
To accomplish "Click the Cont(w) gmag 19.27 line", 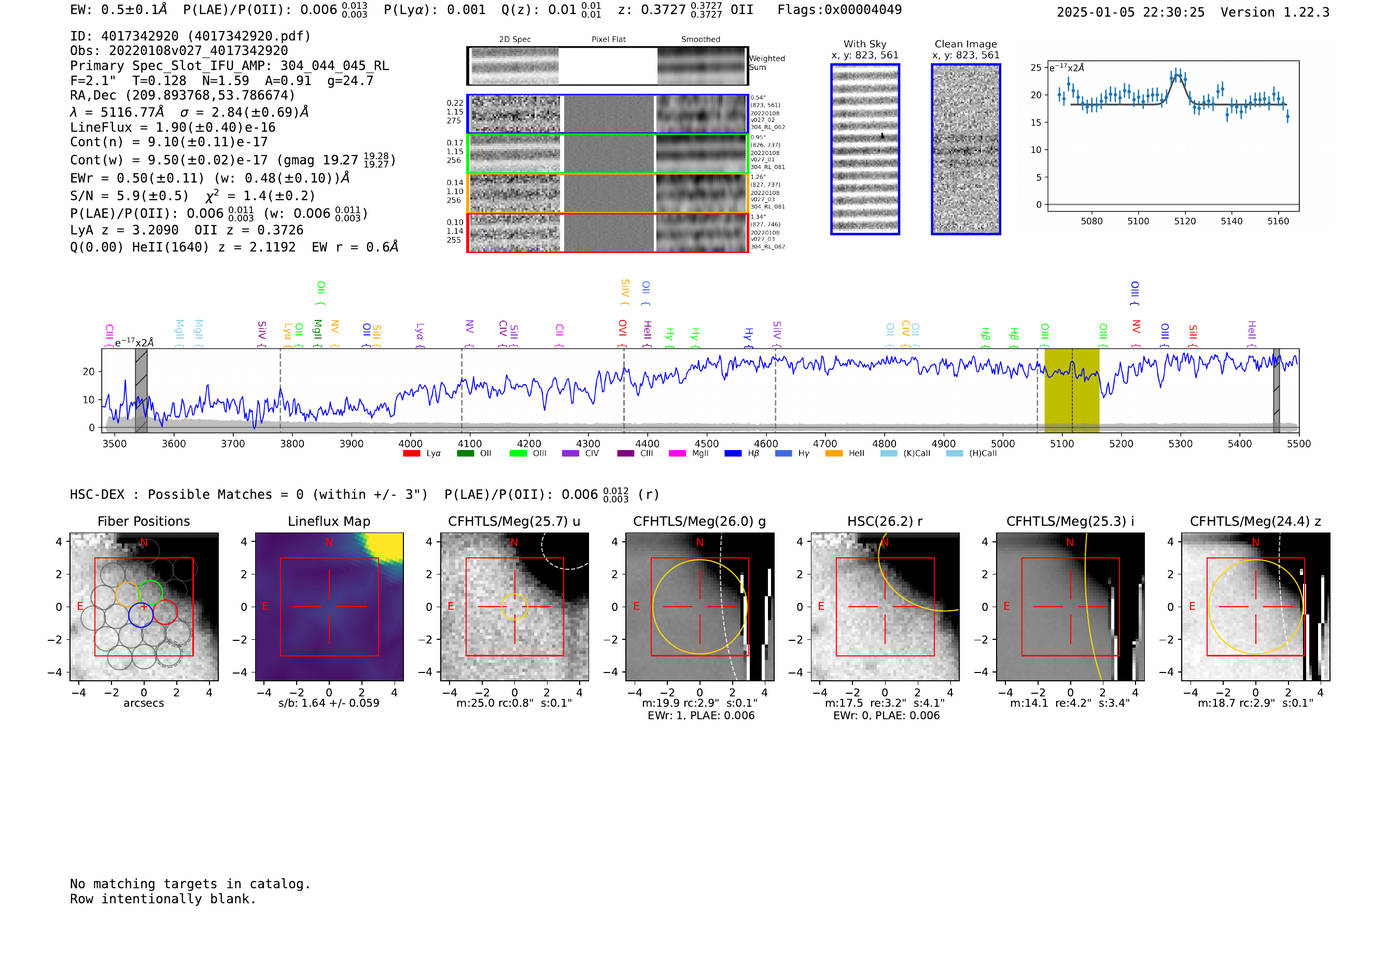I will (x=233, y=159).
